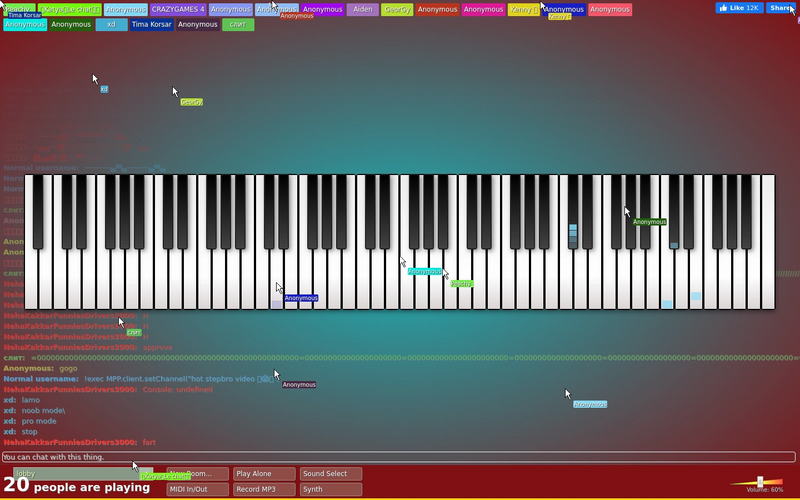Click the green слит participant tag
Screen dimensions: 800x500
238,24
